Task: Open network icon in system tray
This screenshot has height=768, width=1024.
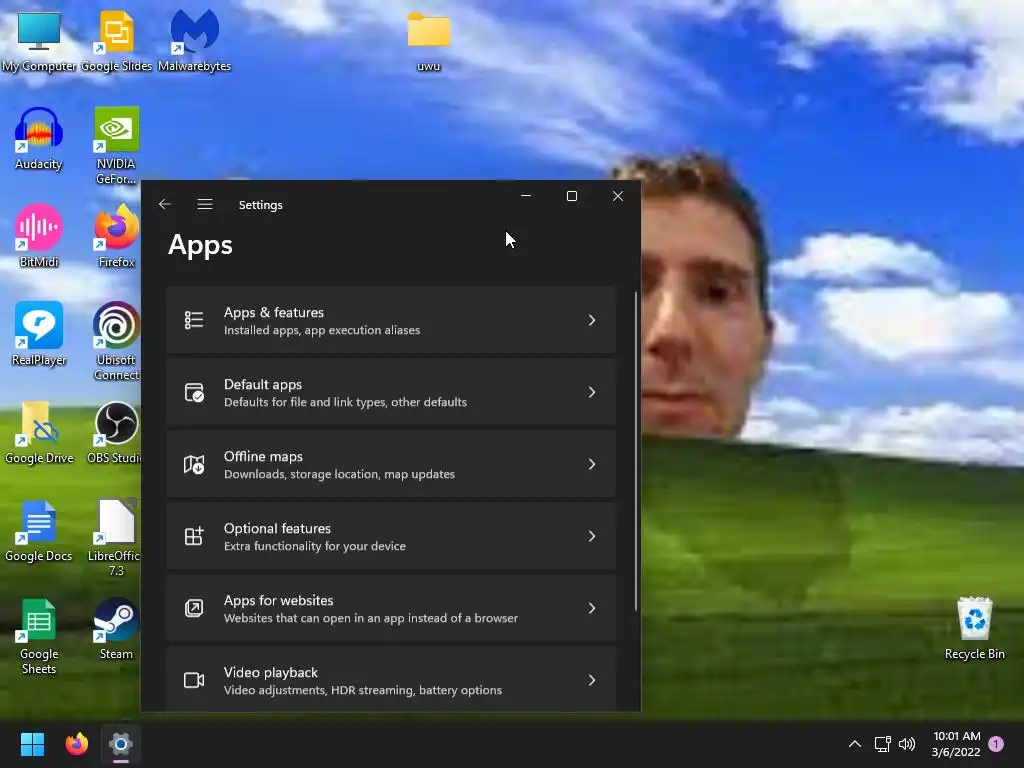Action: [882, 744]
